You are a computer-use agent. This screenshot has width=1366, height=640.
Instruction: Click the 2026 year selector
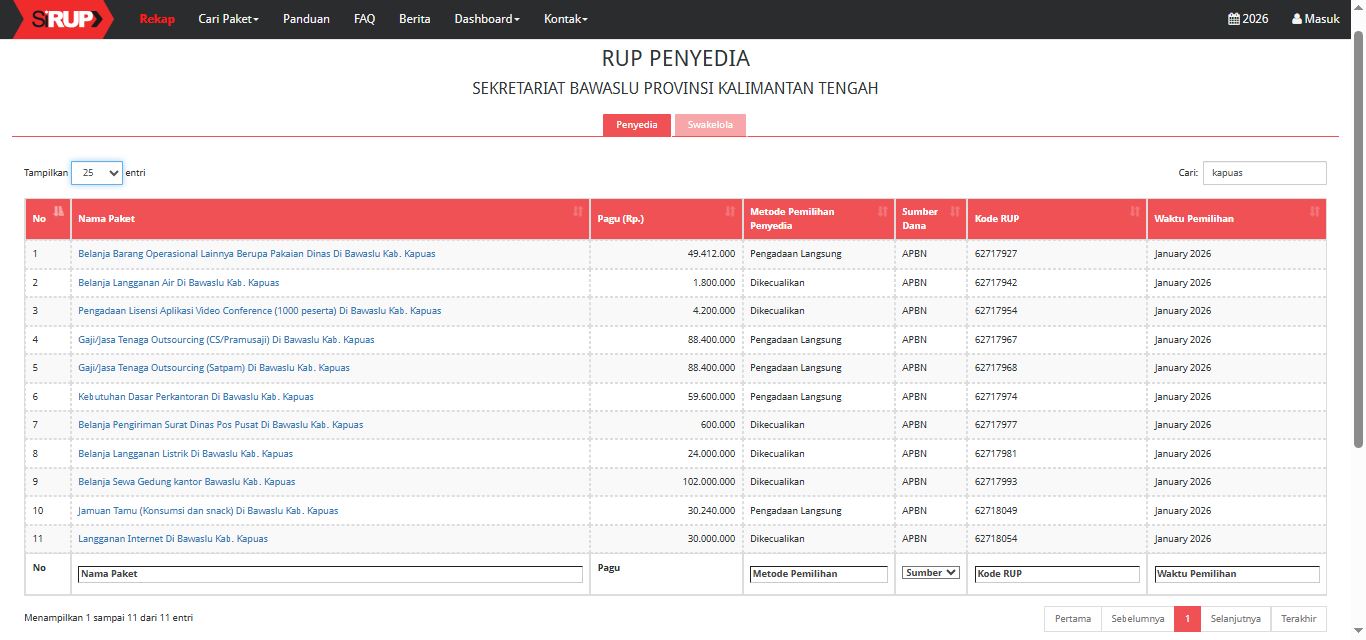coord(1248,19)
